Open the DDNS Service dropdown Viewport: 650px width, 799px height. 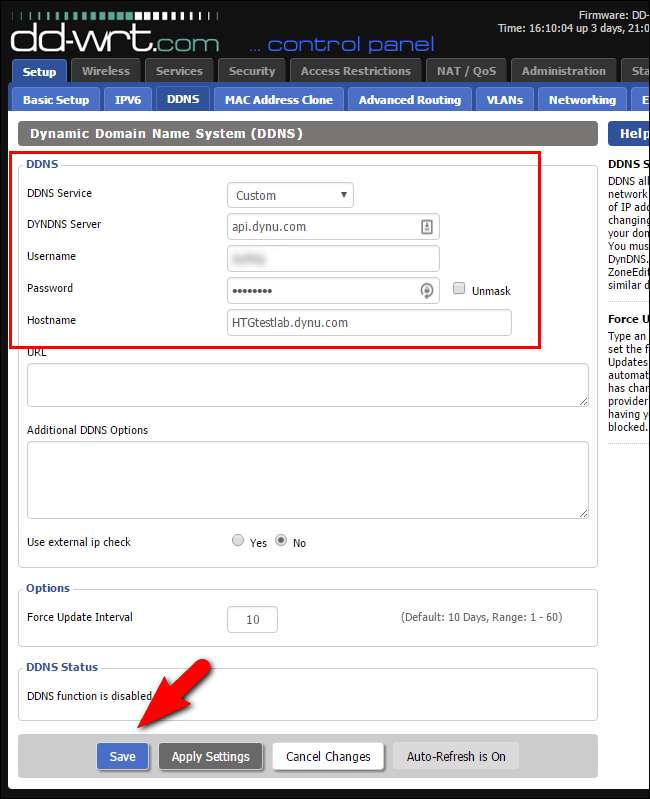pyautogui.click(x=290, y=195)
